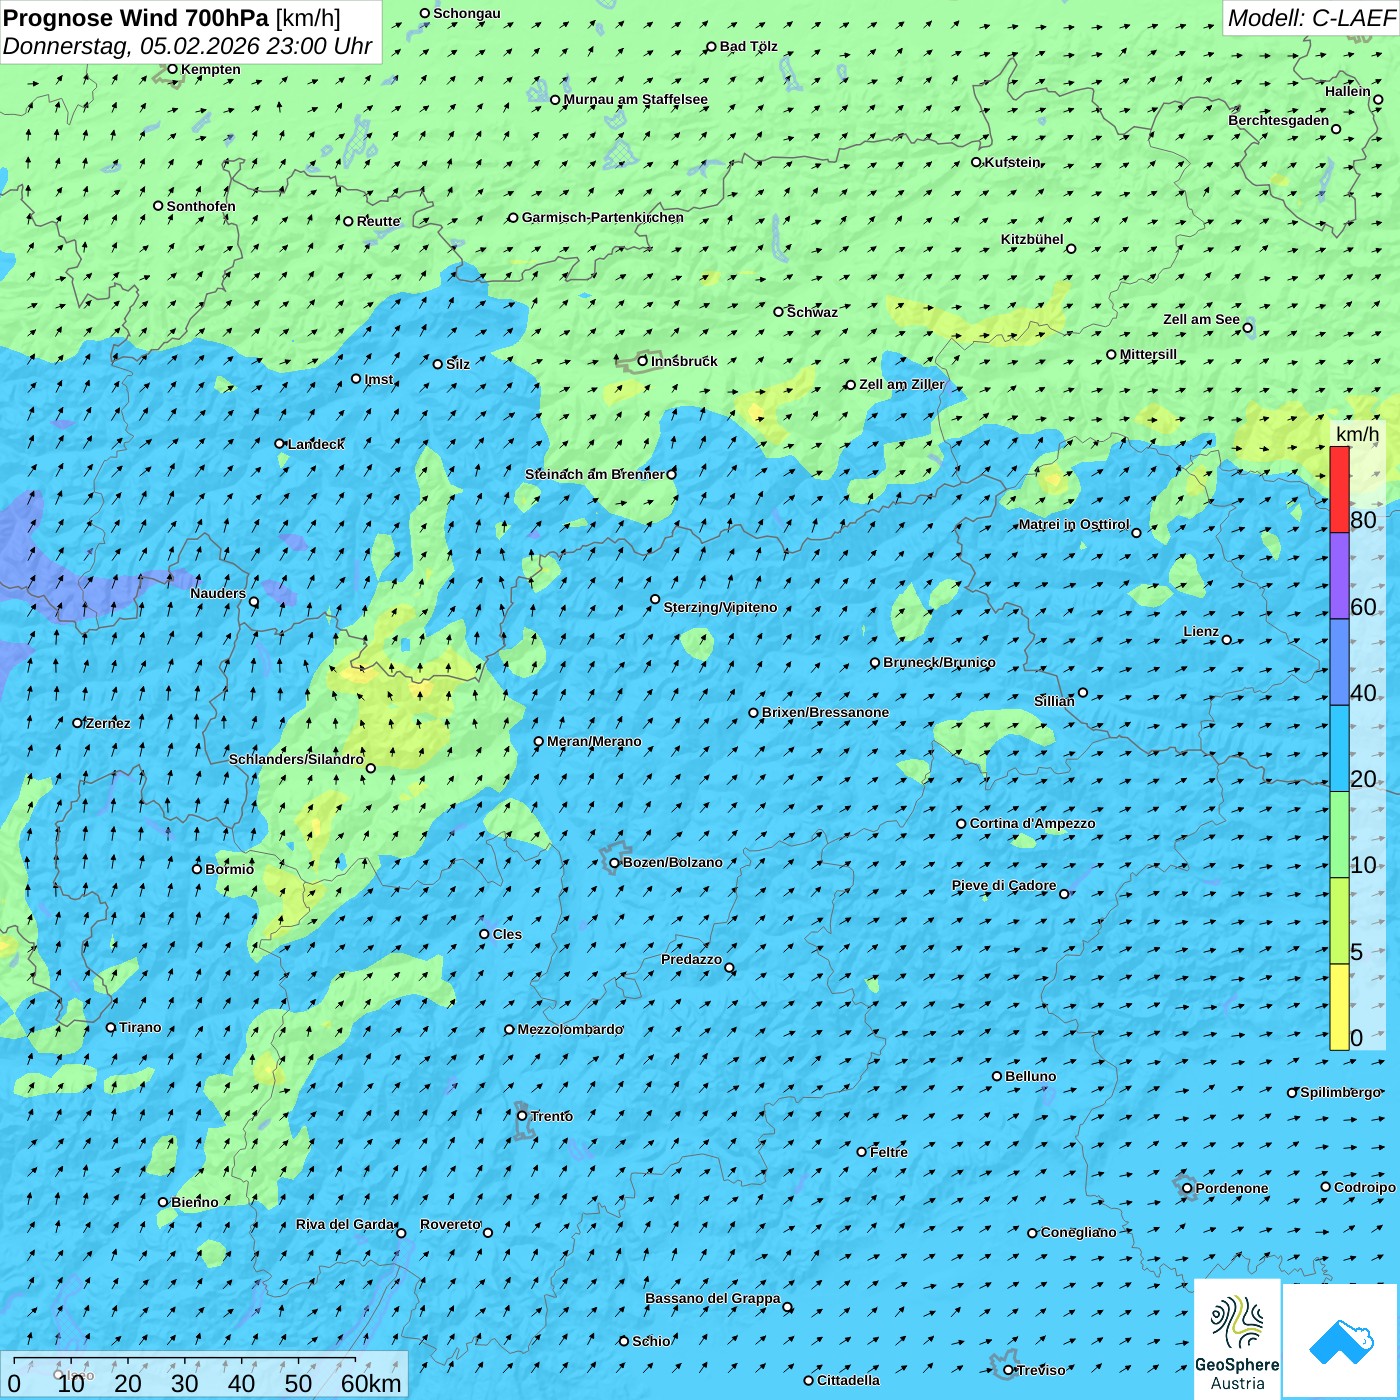Image resolution: width=1400 pixels, height=1400 pixels.
Task: Click the '60km' scale bar label
Action: [x=371, y=1383]
